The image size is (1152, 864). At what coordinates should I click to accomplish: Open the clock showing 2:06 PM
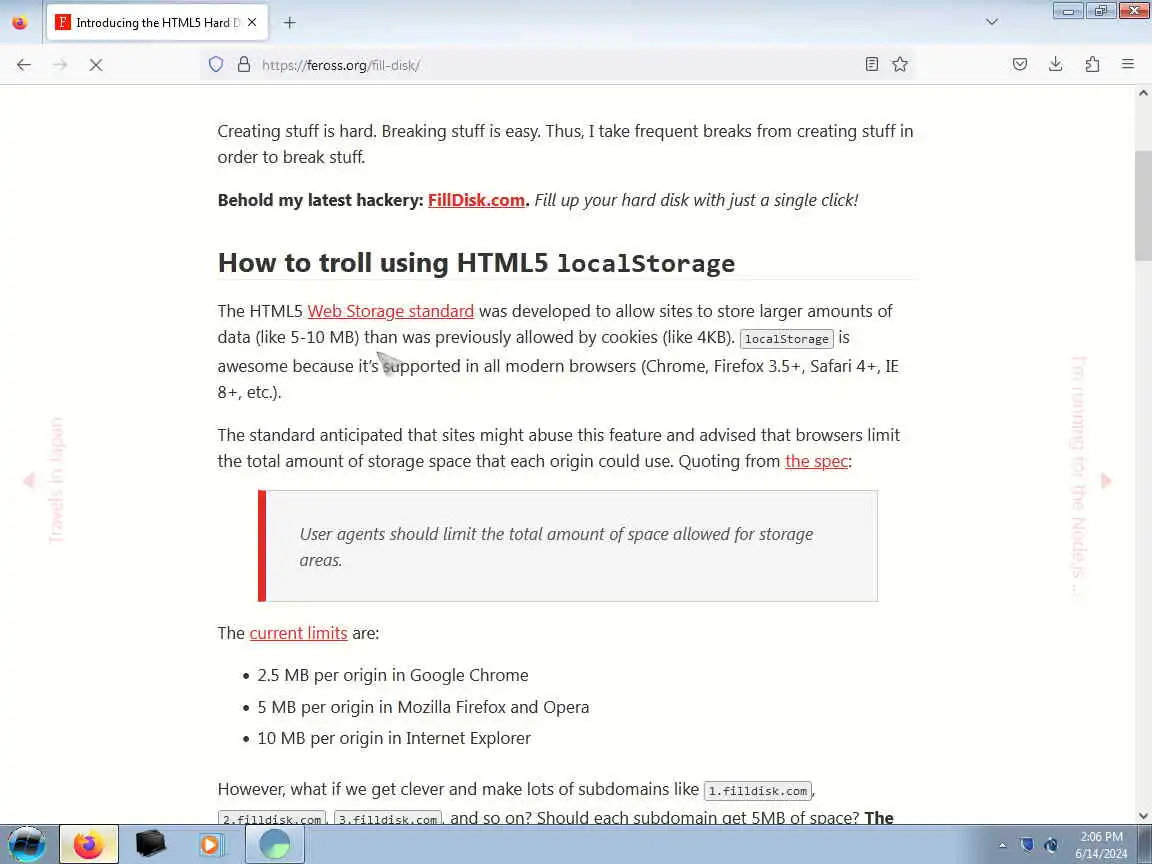[1101, 845]
